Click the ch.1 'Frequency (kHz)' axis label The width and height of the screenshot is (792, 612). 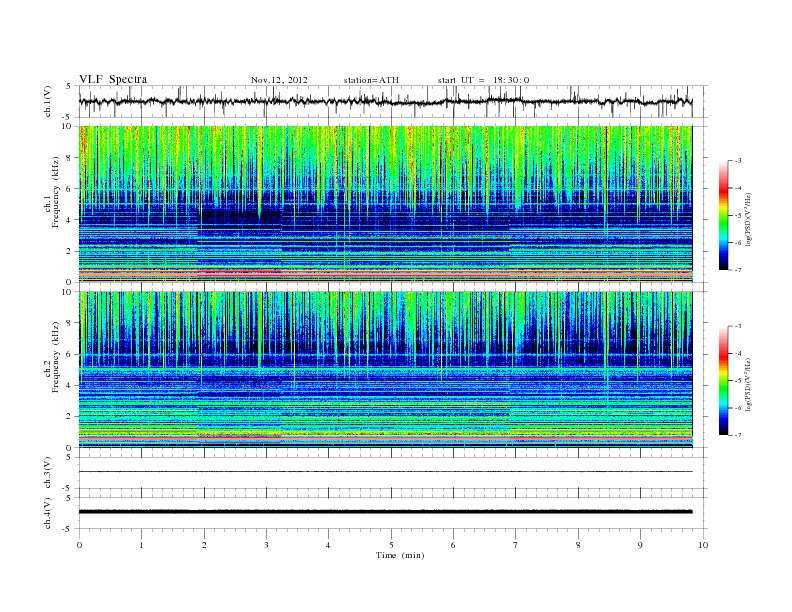point(56,192)
